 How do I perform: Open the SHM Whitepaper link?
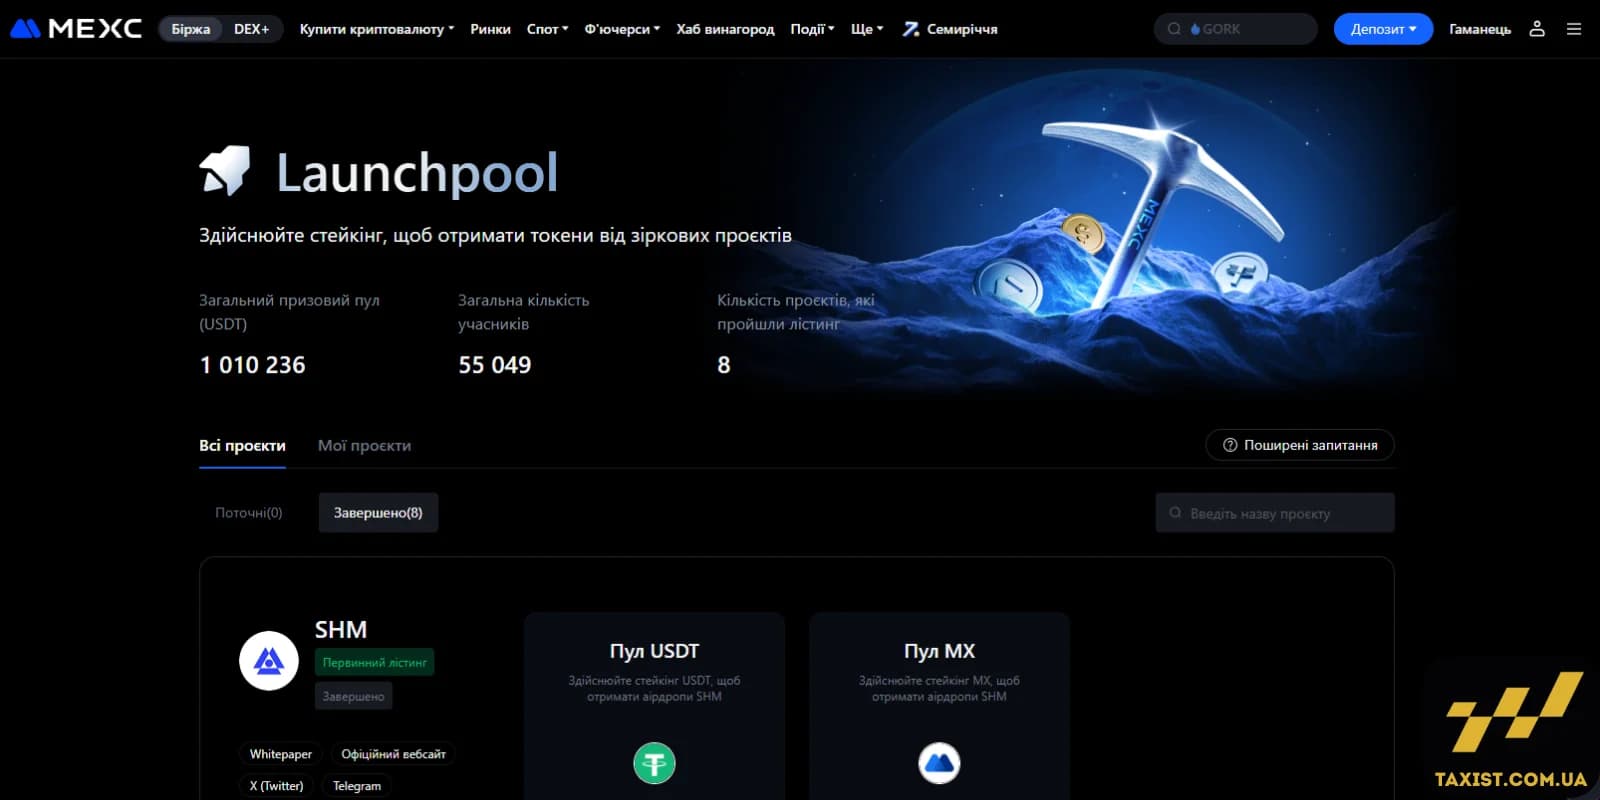pos(280,754)
